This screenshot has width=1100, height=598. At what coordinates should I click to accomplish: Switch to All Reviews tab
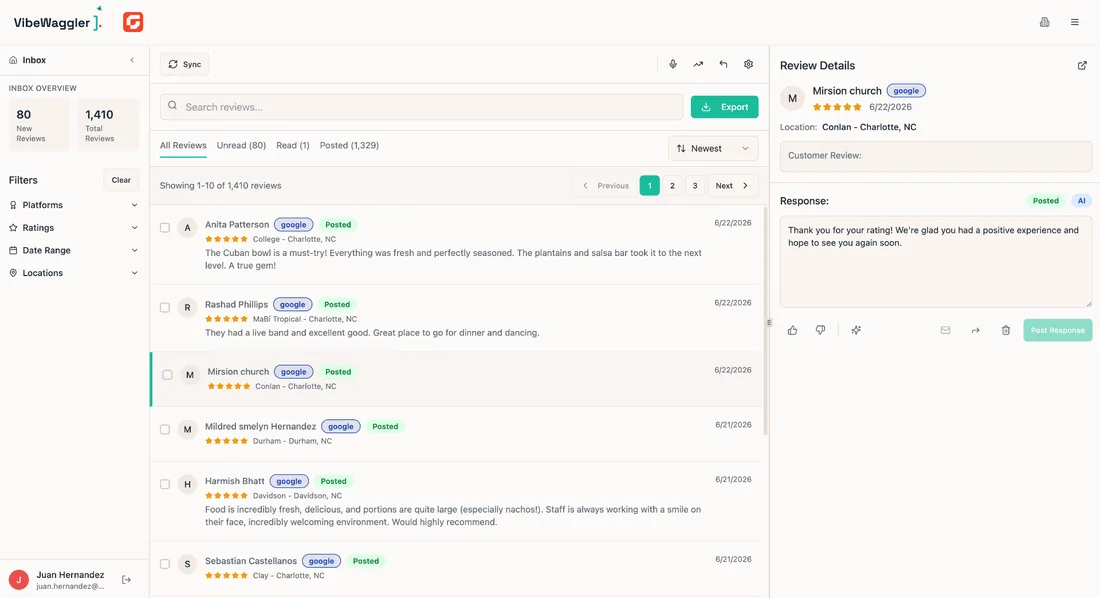click(183, 145)
